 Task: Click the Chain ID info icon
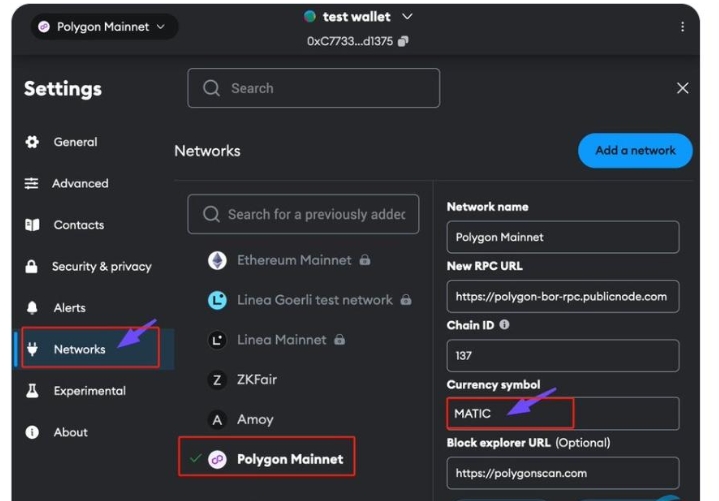point(504,325)
